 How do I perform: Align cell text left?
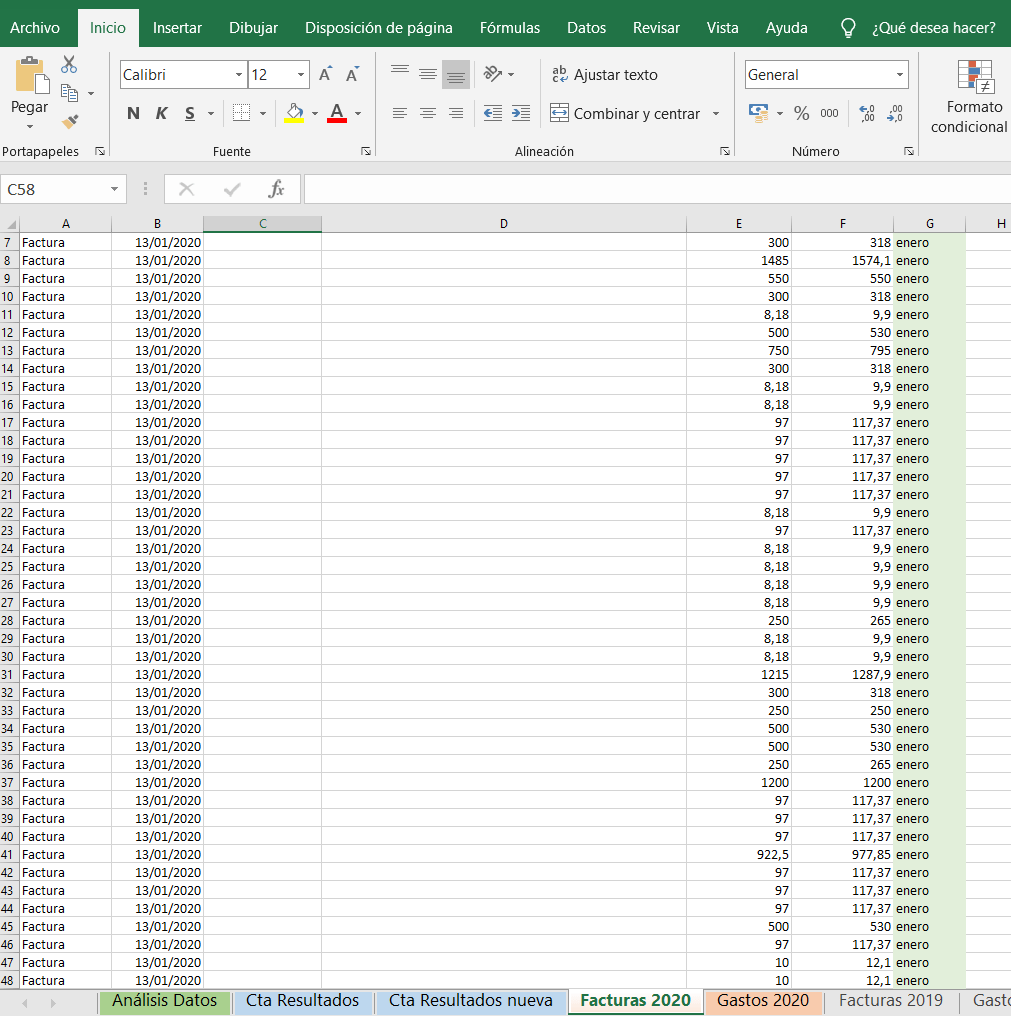pyautogui.click(x=400, y=113)
